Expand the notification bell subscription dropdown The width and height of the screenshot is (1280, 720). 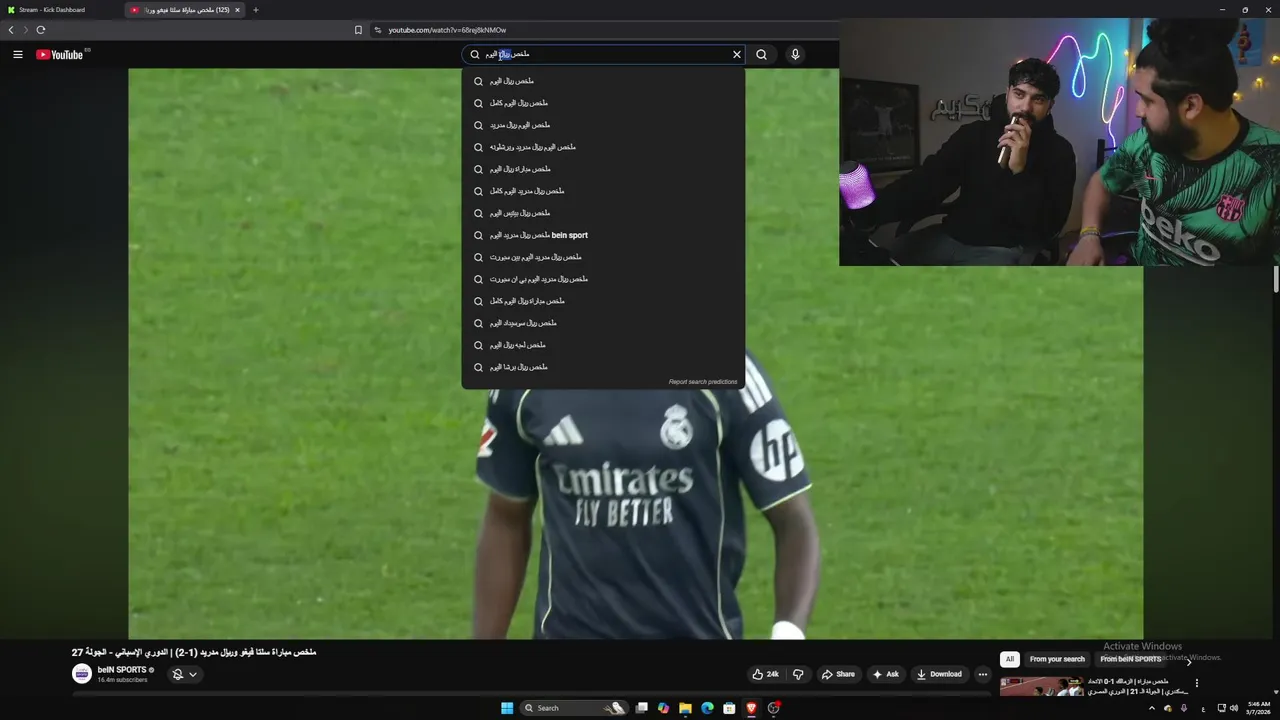tap(184, 674)
